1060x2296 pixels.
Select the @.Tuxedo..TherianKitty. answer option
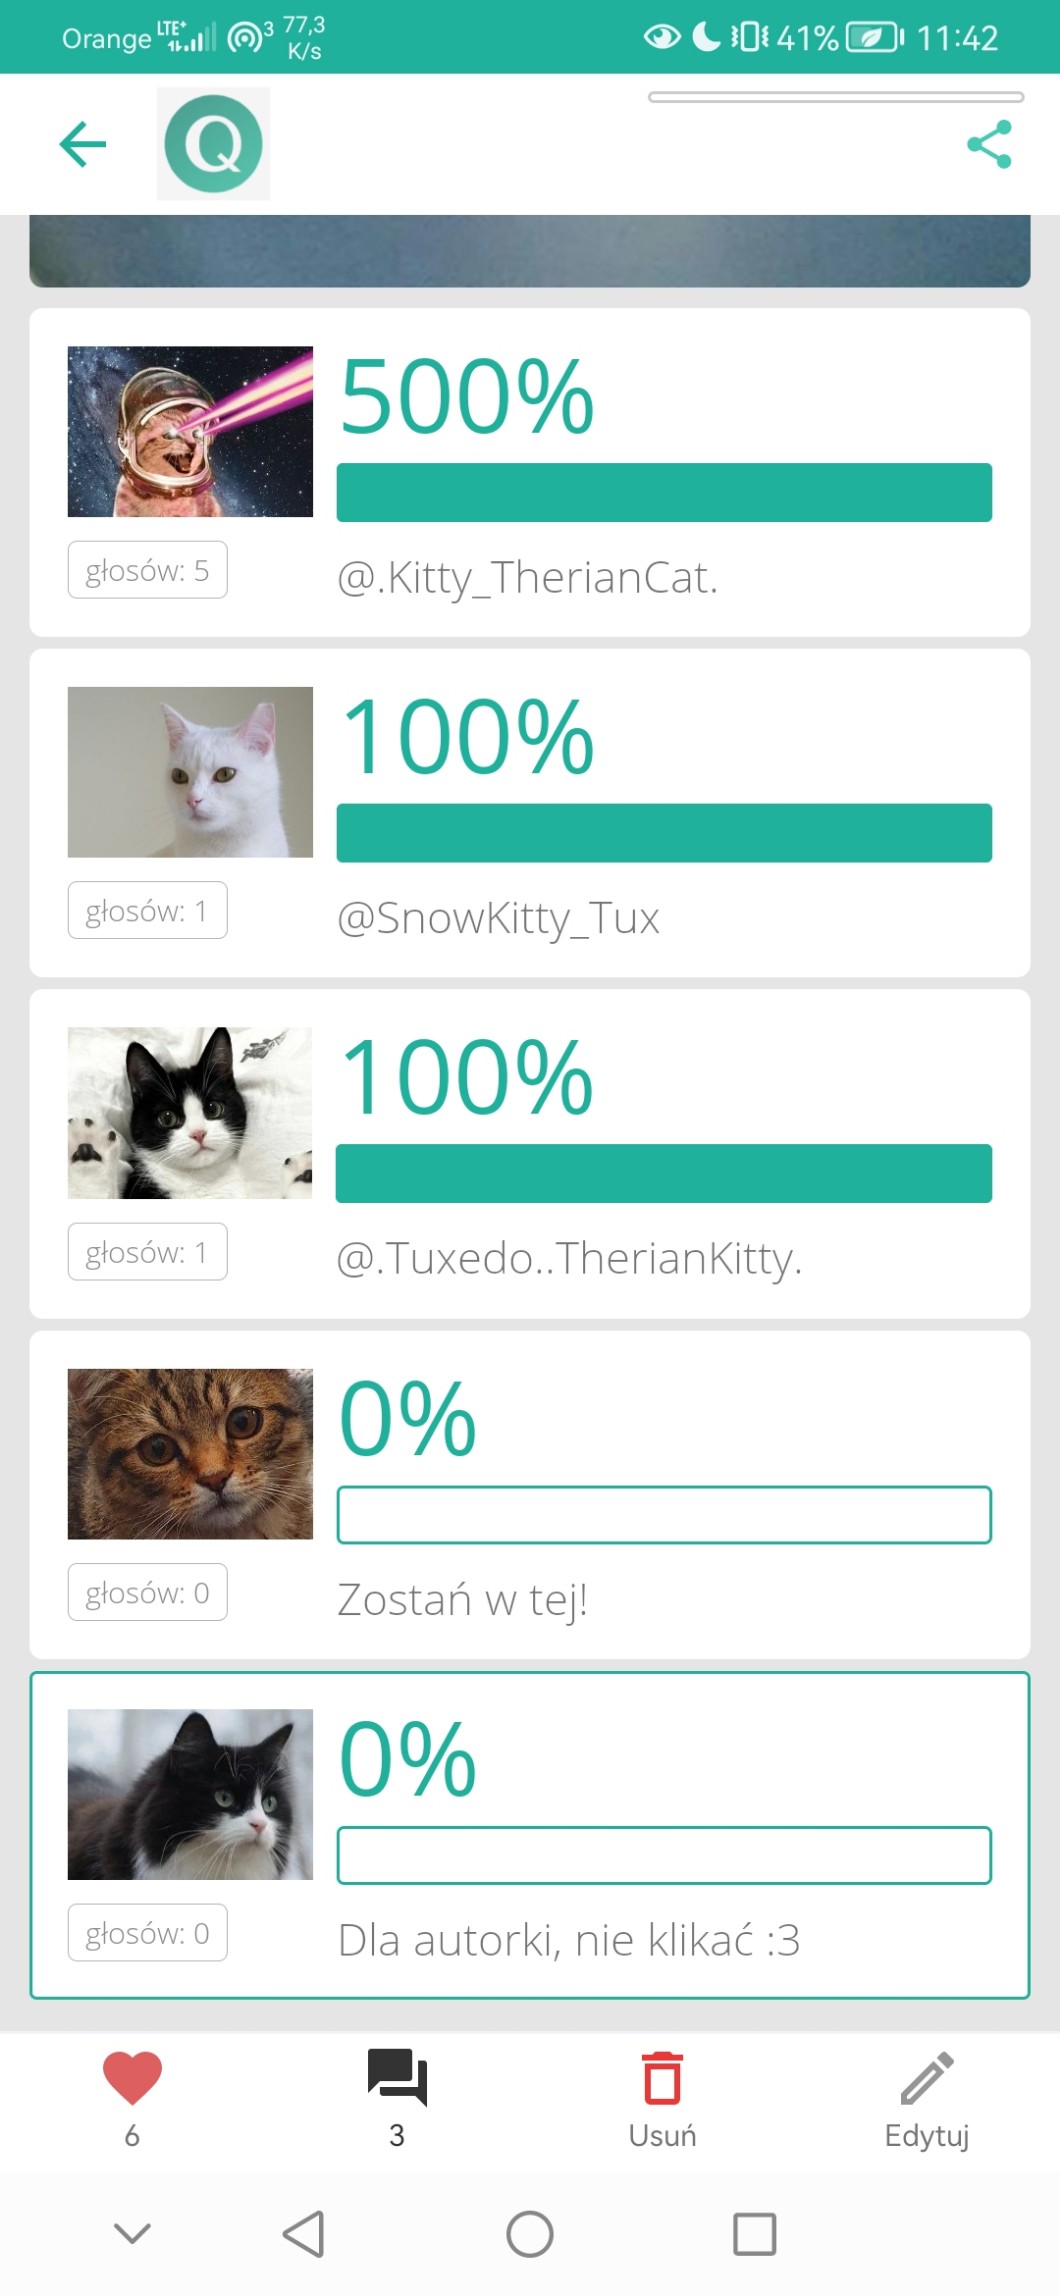[569, 1259]
